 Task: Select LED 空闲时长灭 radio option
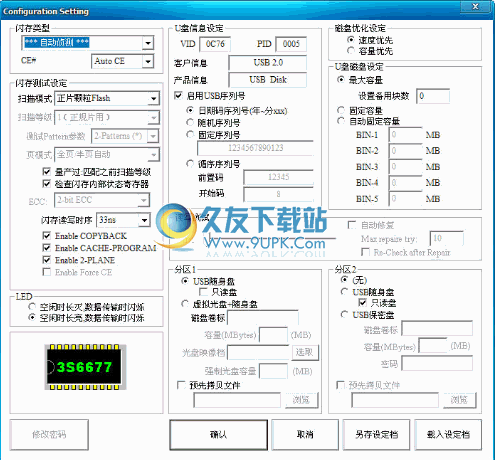point(32,306)
